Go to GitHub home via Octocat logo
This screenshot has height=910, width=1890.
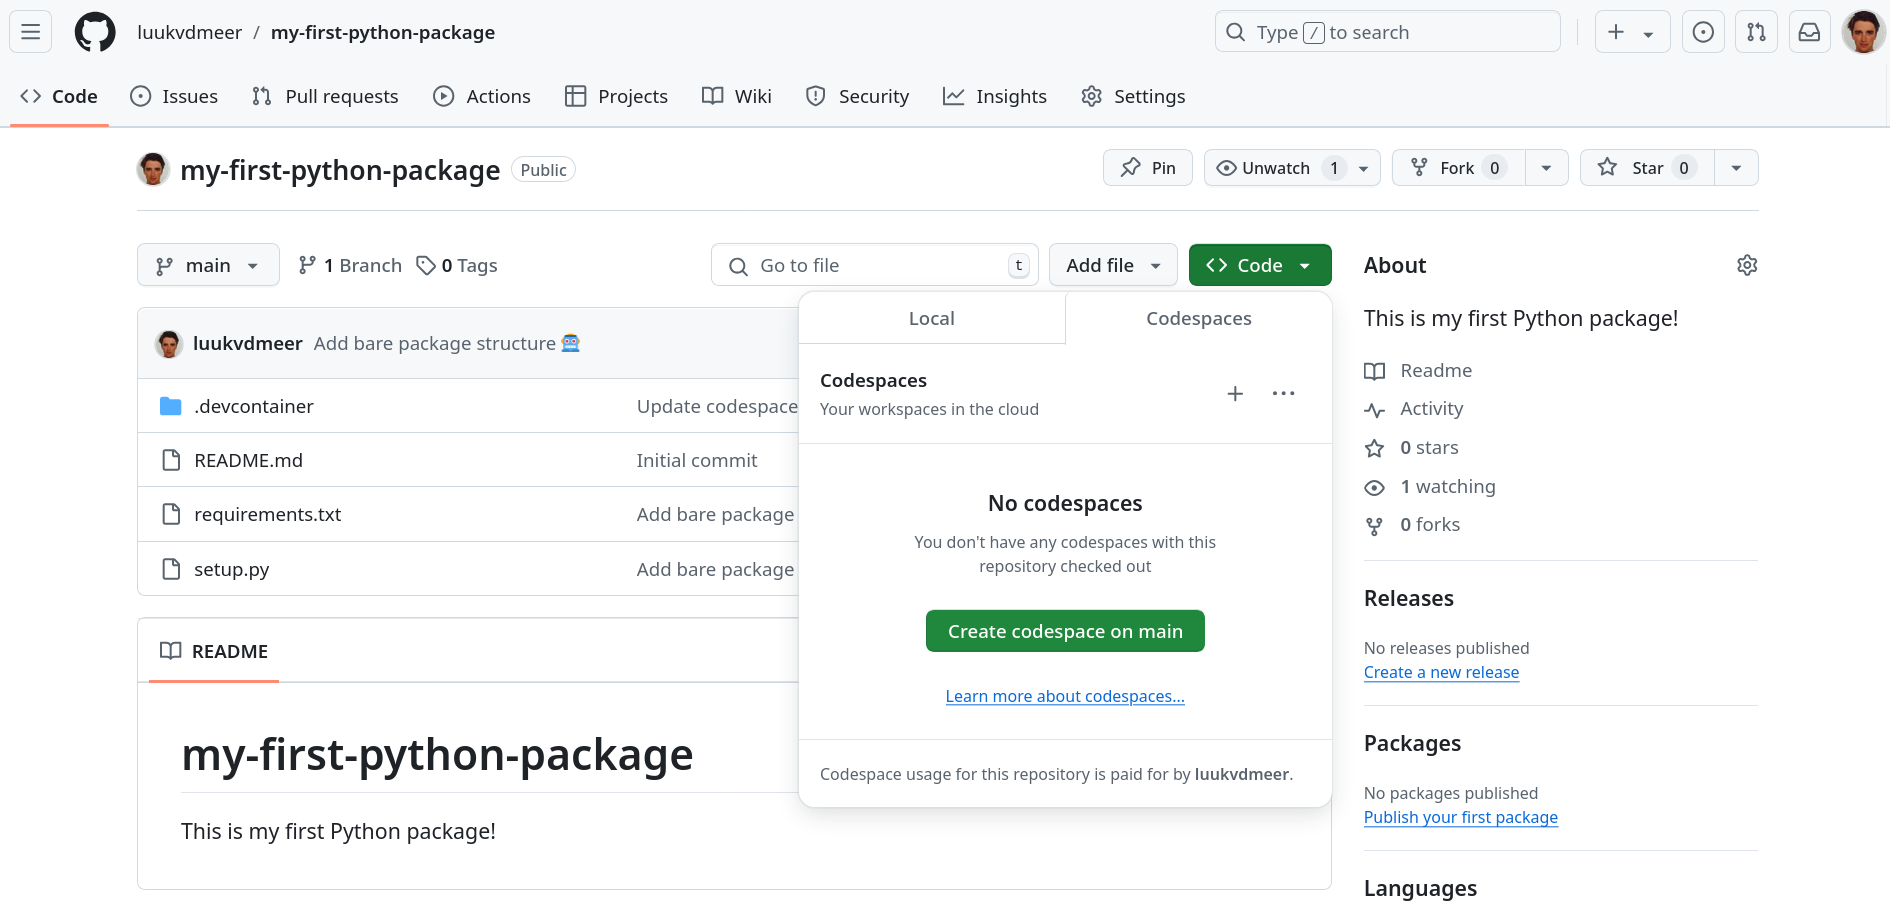[95, 32]
